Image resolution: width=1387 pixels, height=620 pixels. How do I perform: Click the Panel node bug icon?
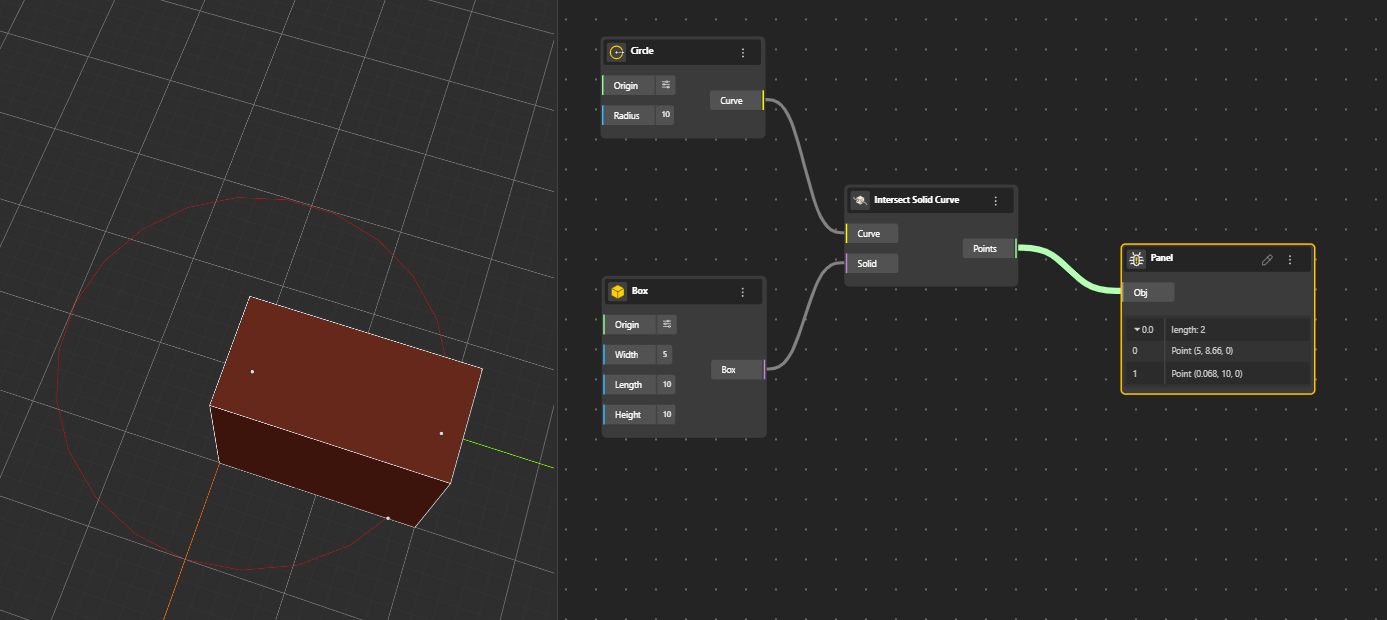tap(1136, 259)
